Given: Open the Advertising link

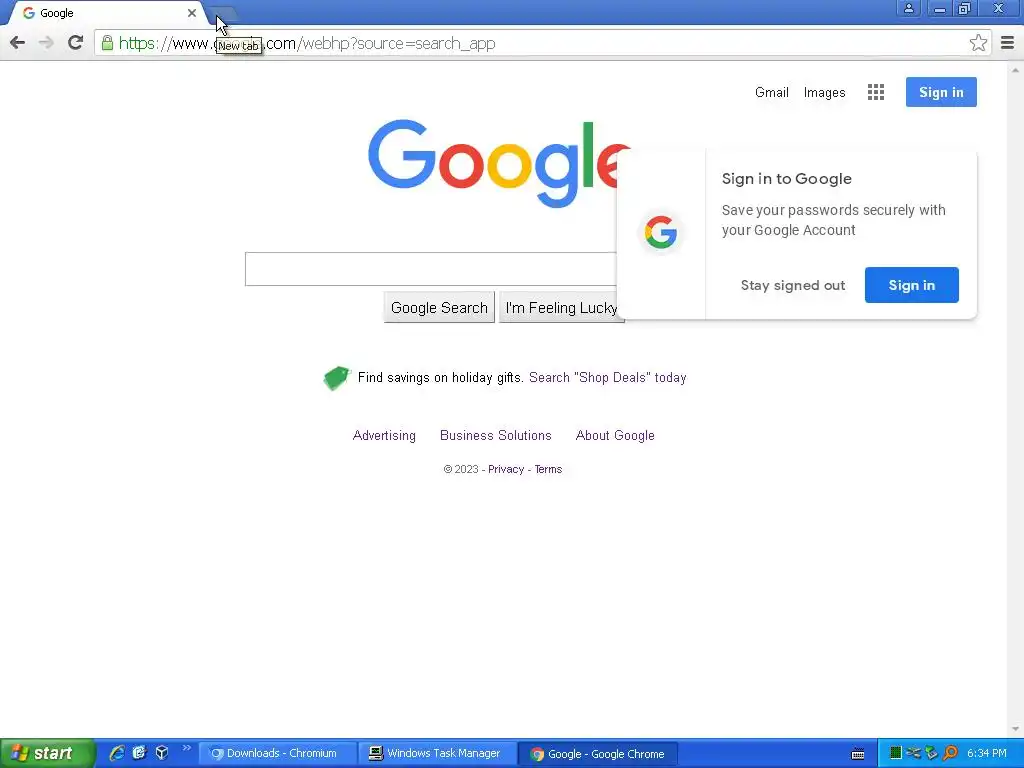Looking at the screenshot, I should tap(384, 436).
